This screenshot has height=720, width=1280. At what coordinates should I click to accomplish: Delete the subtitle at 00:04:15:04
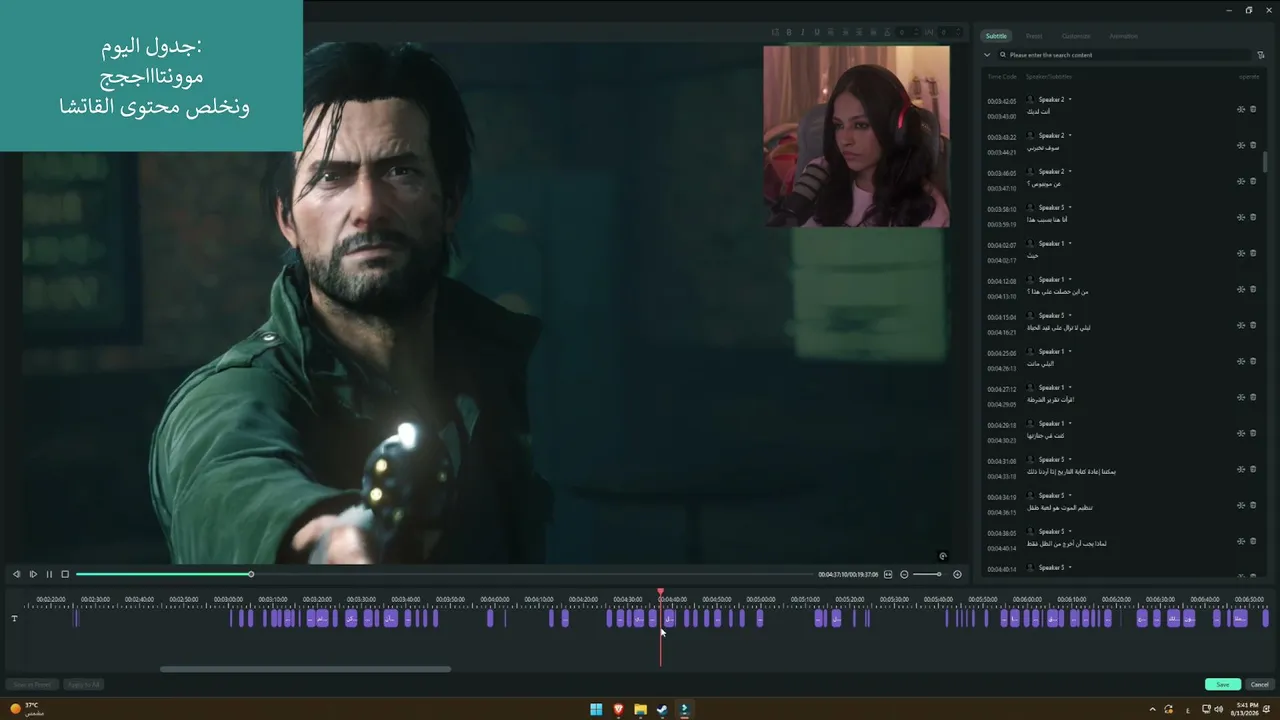pyautogui.click(x=1253, y=325)
